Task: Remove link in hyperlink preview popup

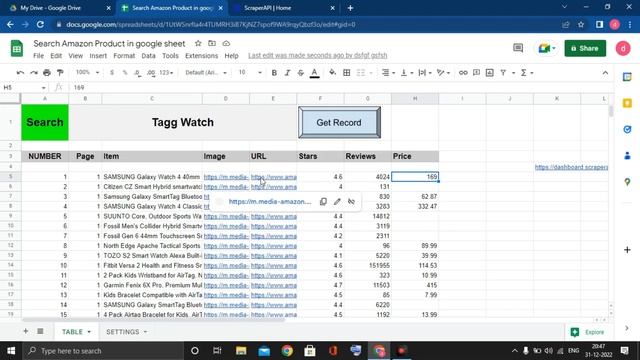Action: pos(351,202)
